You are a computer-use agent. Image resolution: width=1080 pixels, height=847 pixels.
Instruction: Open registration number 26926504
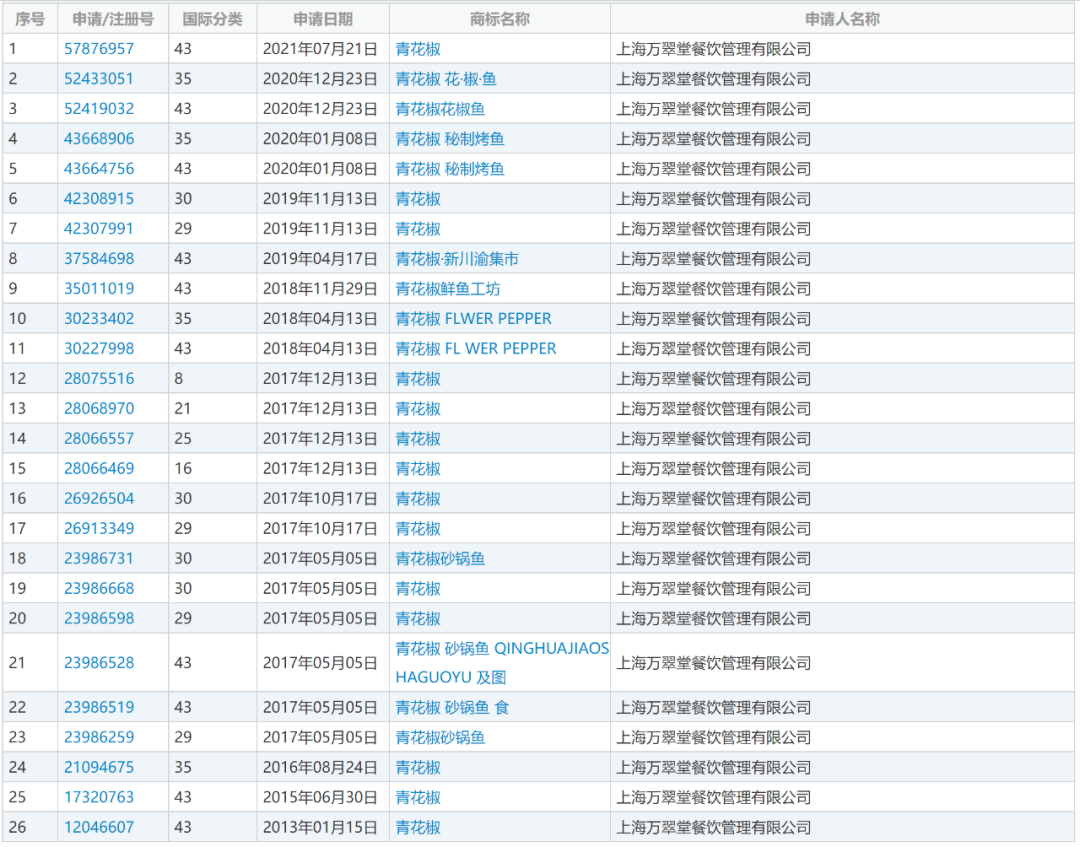pyautogui.click(x=98, y=498)
